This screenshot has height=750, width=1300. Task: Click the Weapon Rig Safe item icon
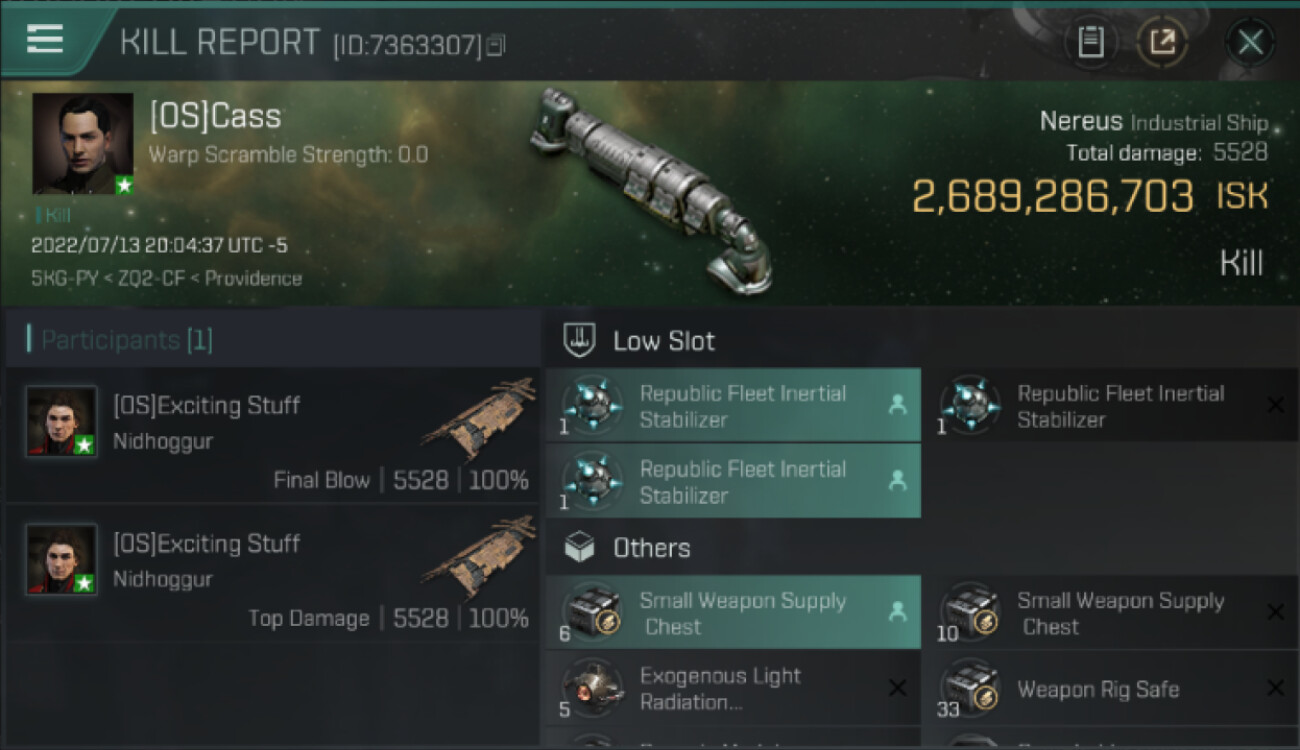969,688
